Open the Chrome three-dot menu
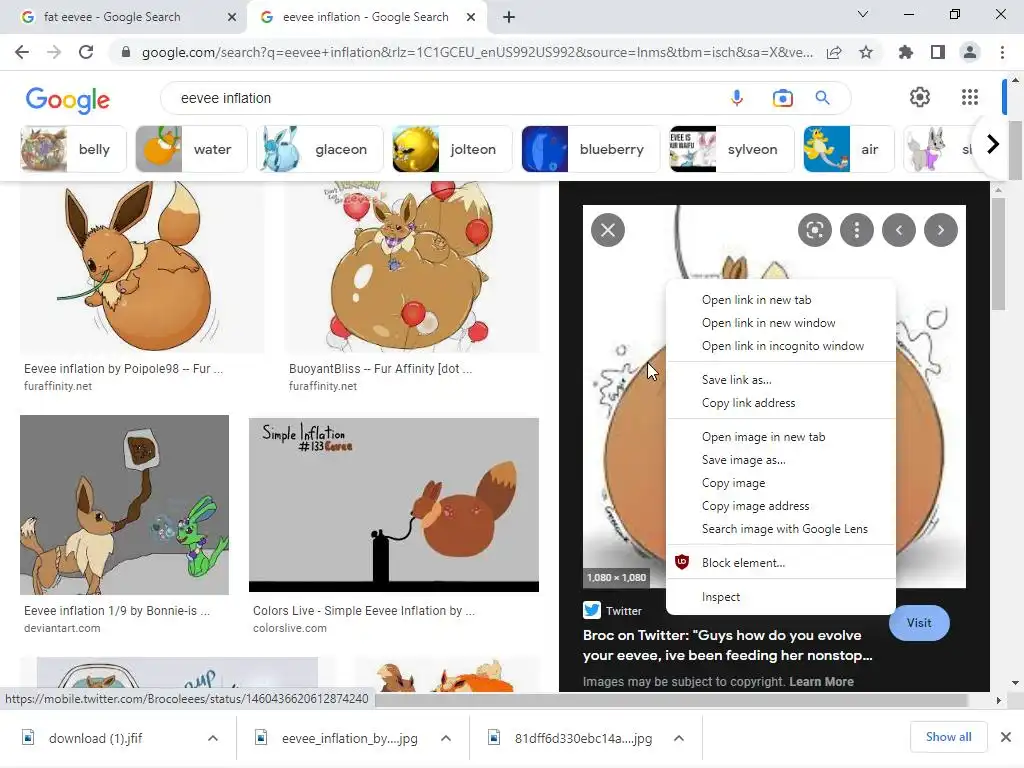Viewport: 1024px width, 768px height. click(x=1002, y=52)
